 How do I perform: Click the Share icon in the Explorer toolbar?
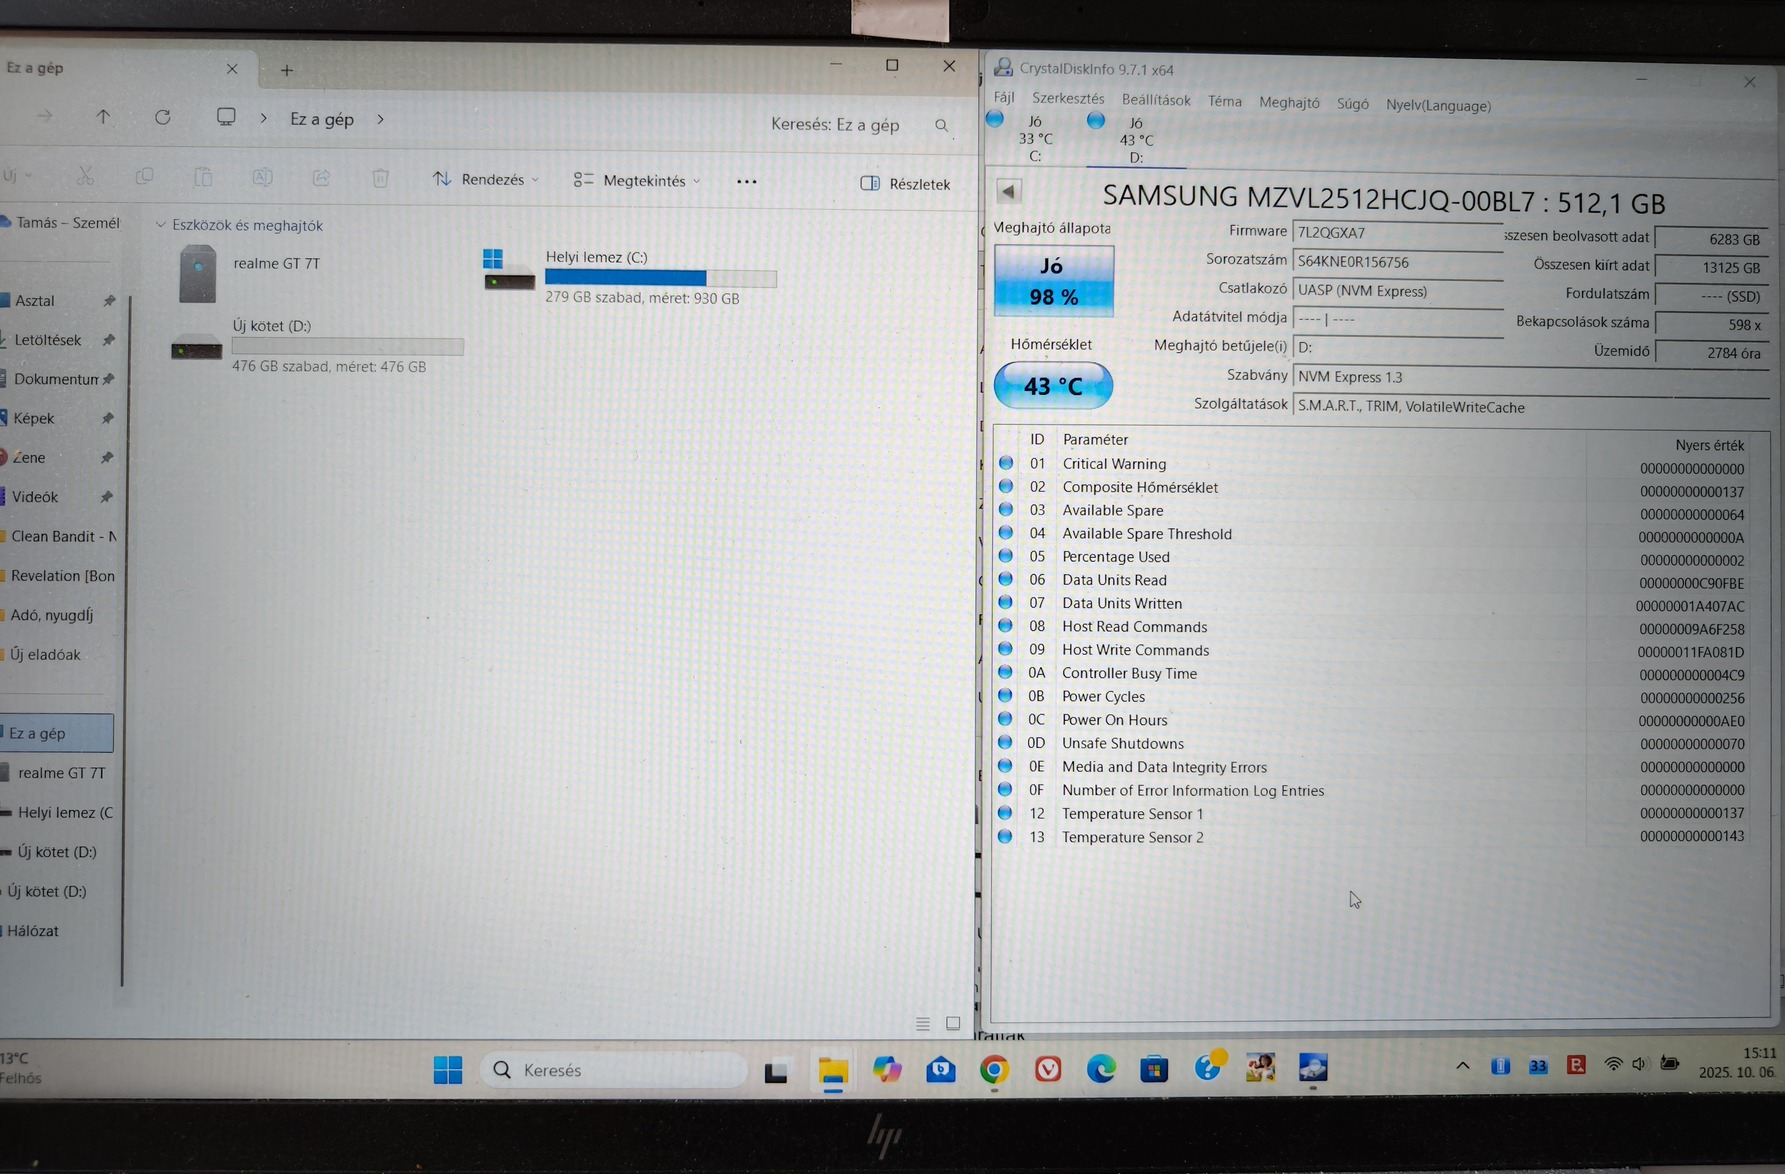[321, 177]
